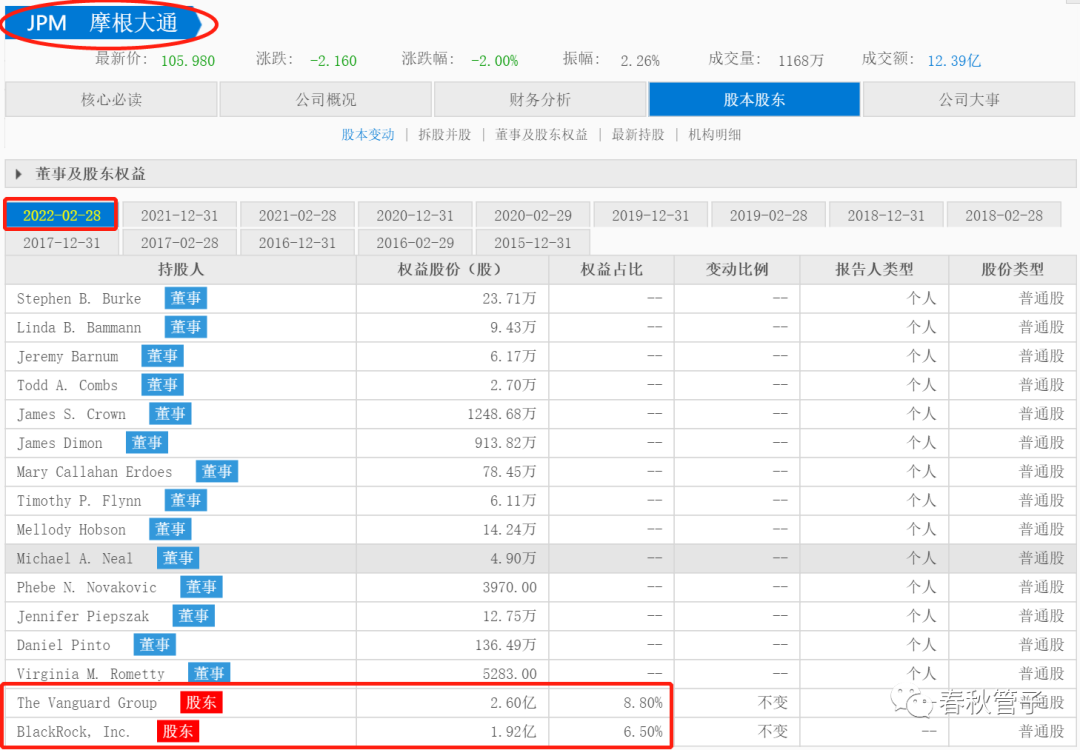The width and height of the screenshot is (1080, 750).
Task: Select the 2020-02-29 date tab
Action: (x=532, y=216)
